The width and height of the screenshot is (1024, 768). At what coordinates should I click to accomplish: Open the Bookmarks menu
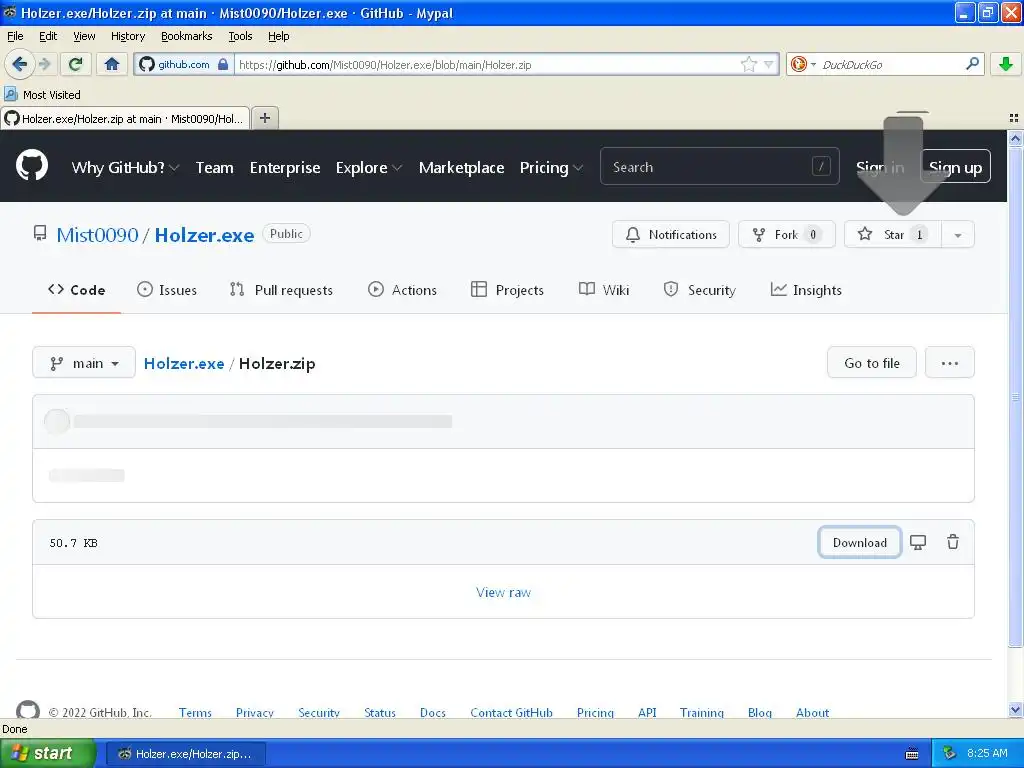(x=186, y=36)
